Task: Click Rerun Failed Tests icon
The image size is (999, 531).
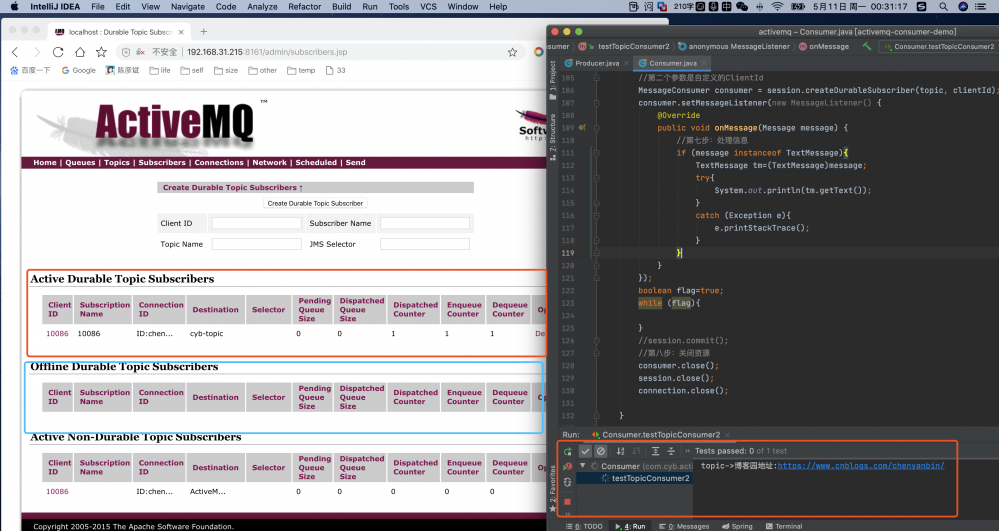Action: (568, 467)
